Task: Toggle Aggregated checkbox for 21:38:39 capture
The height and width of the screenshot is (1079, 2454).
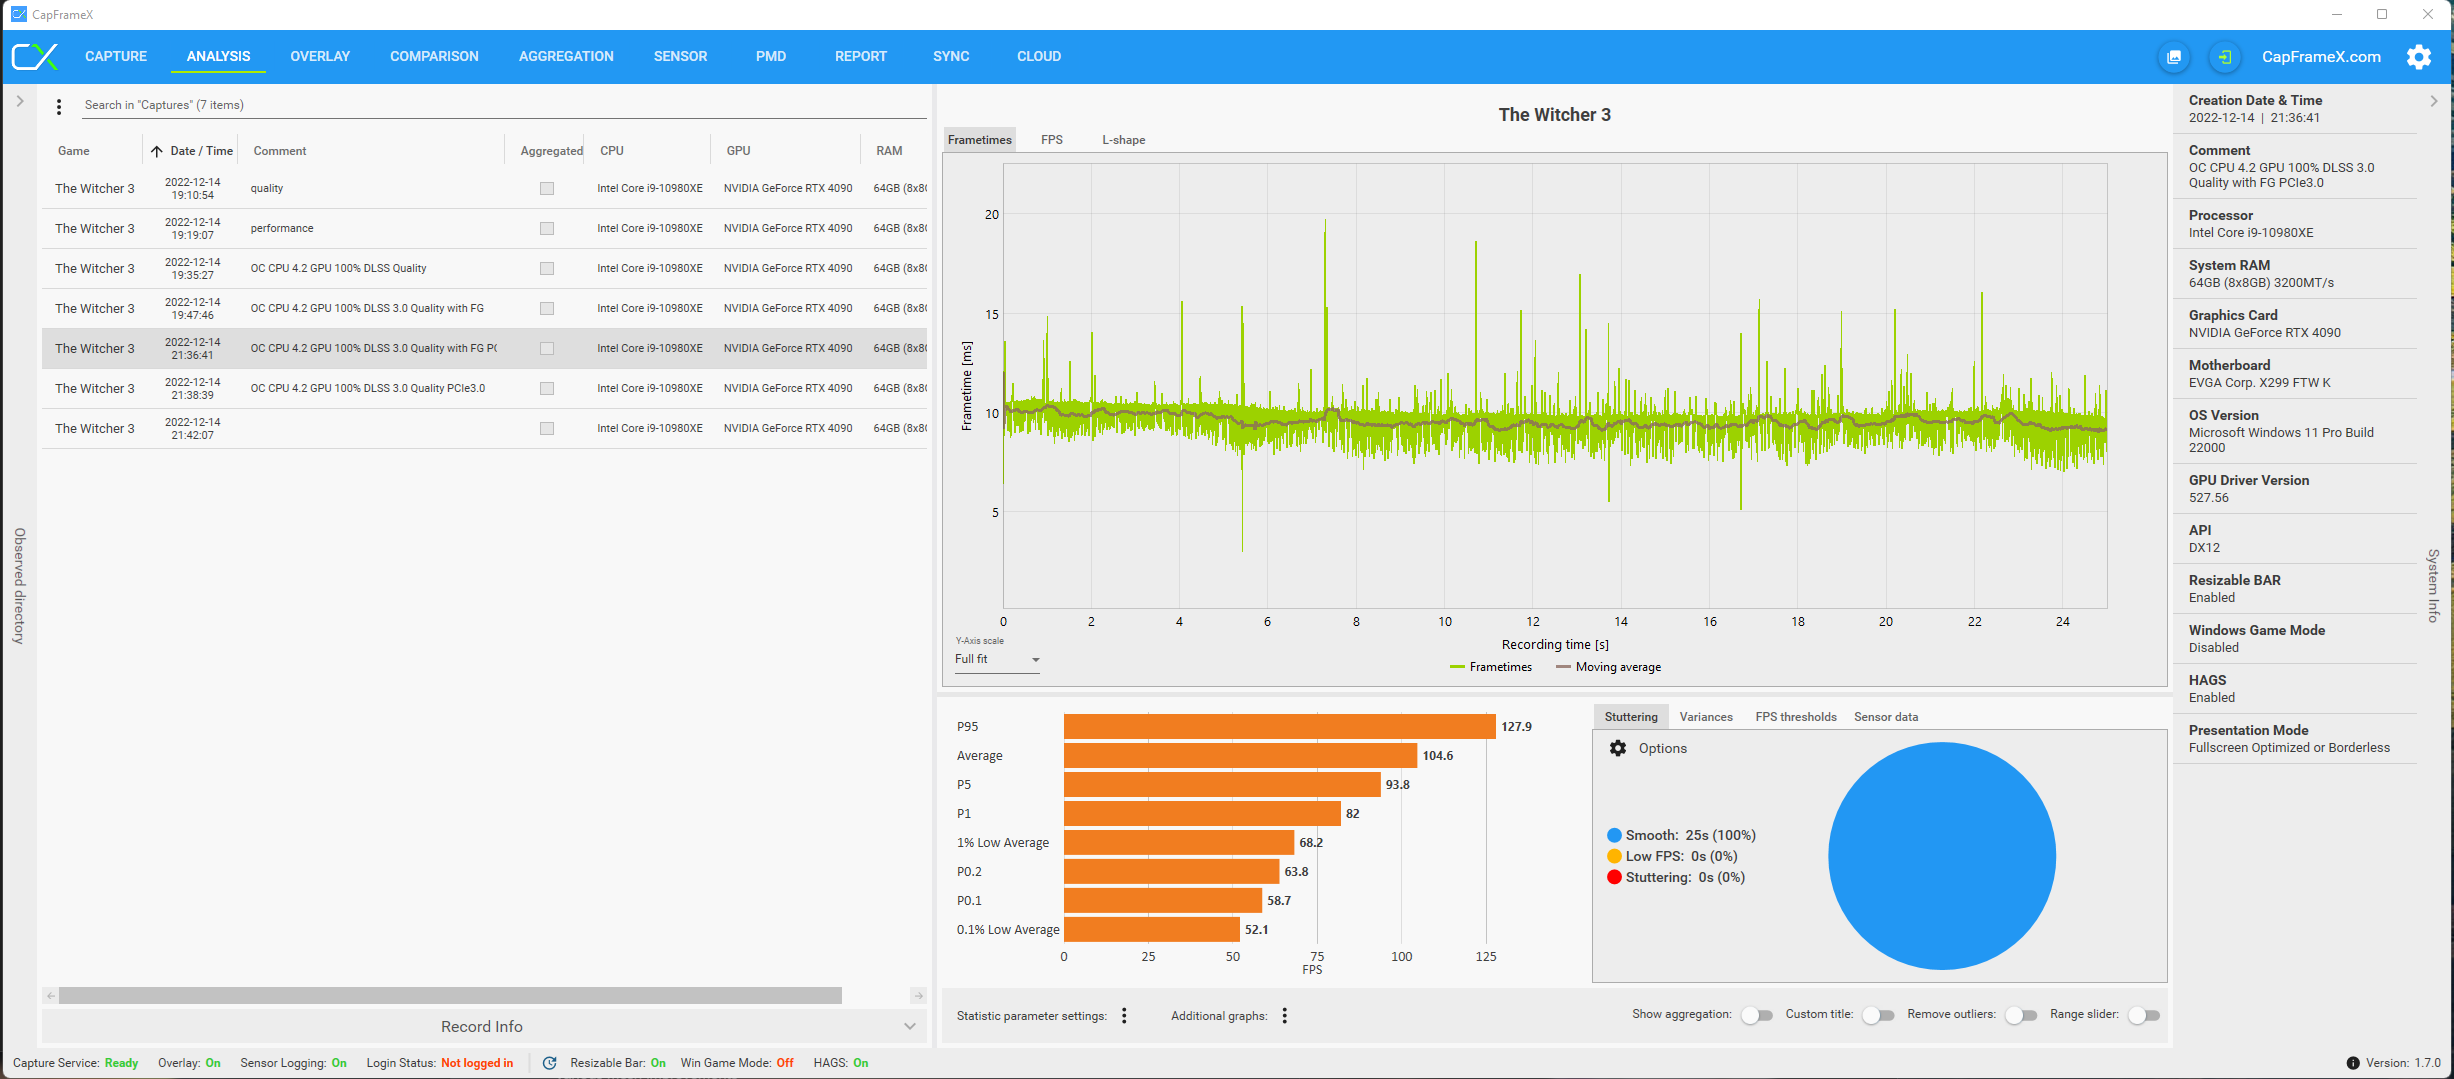Action: point(547,388)
